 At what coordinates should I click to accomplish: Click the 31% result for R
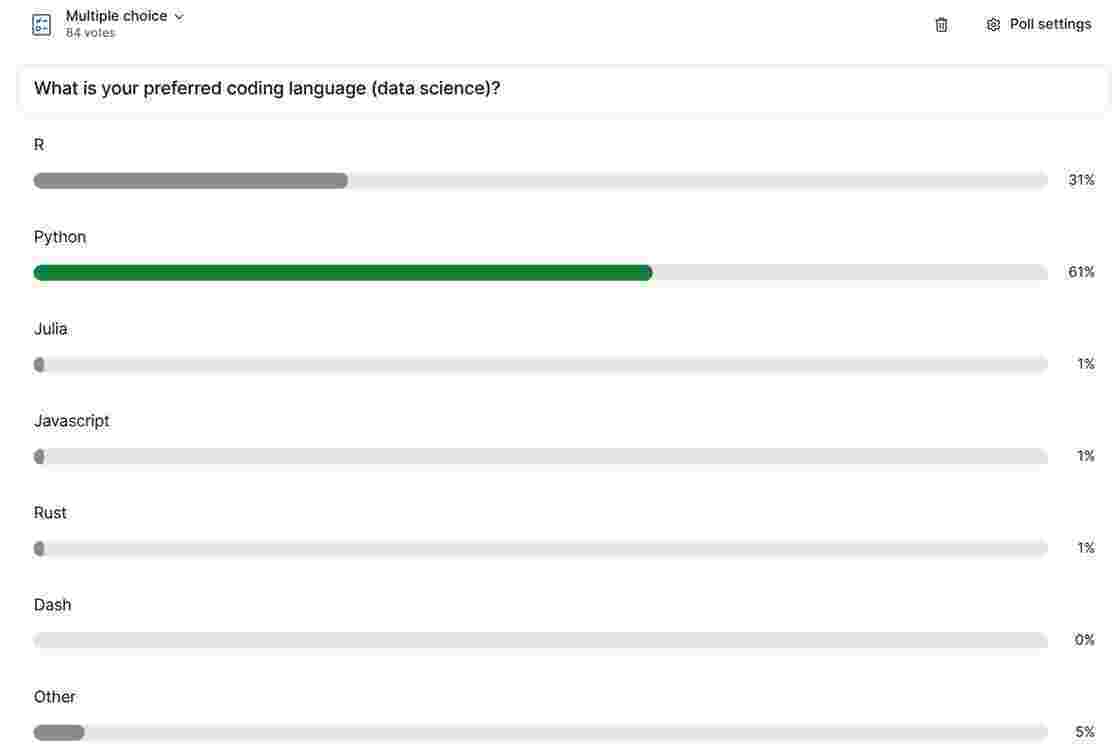pyautogui.click(x=1081, y=180)
